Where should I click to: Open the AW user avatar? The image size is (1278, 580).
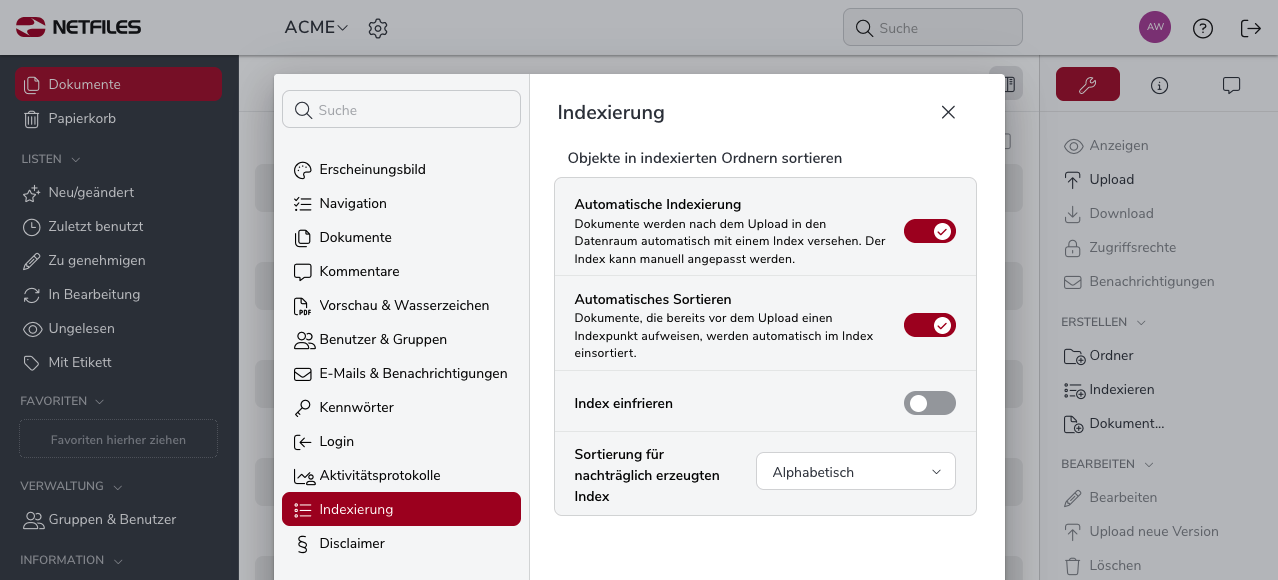pyautogui.click(x=1155, y=27)
